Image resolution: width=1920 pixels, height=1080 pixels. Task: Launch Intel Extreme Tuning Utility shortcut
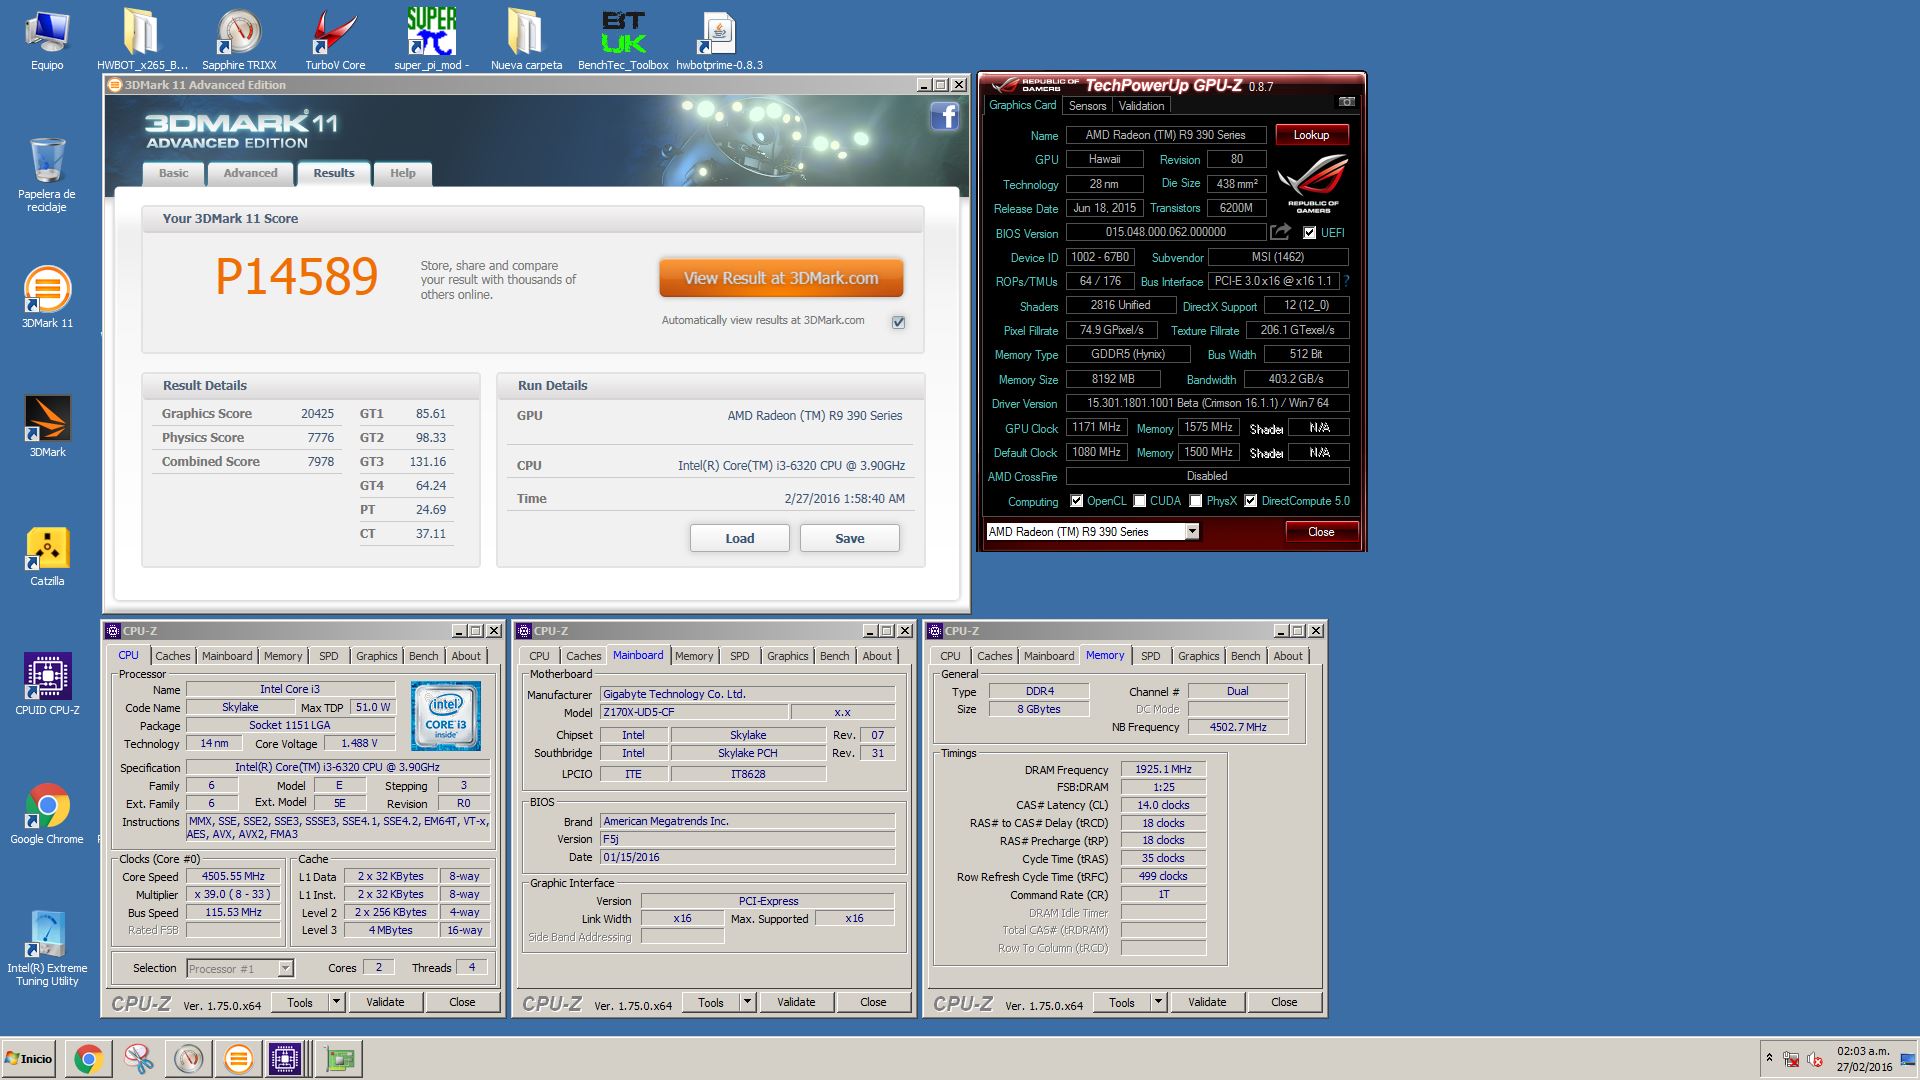(x=47, y=948)
